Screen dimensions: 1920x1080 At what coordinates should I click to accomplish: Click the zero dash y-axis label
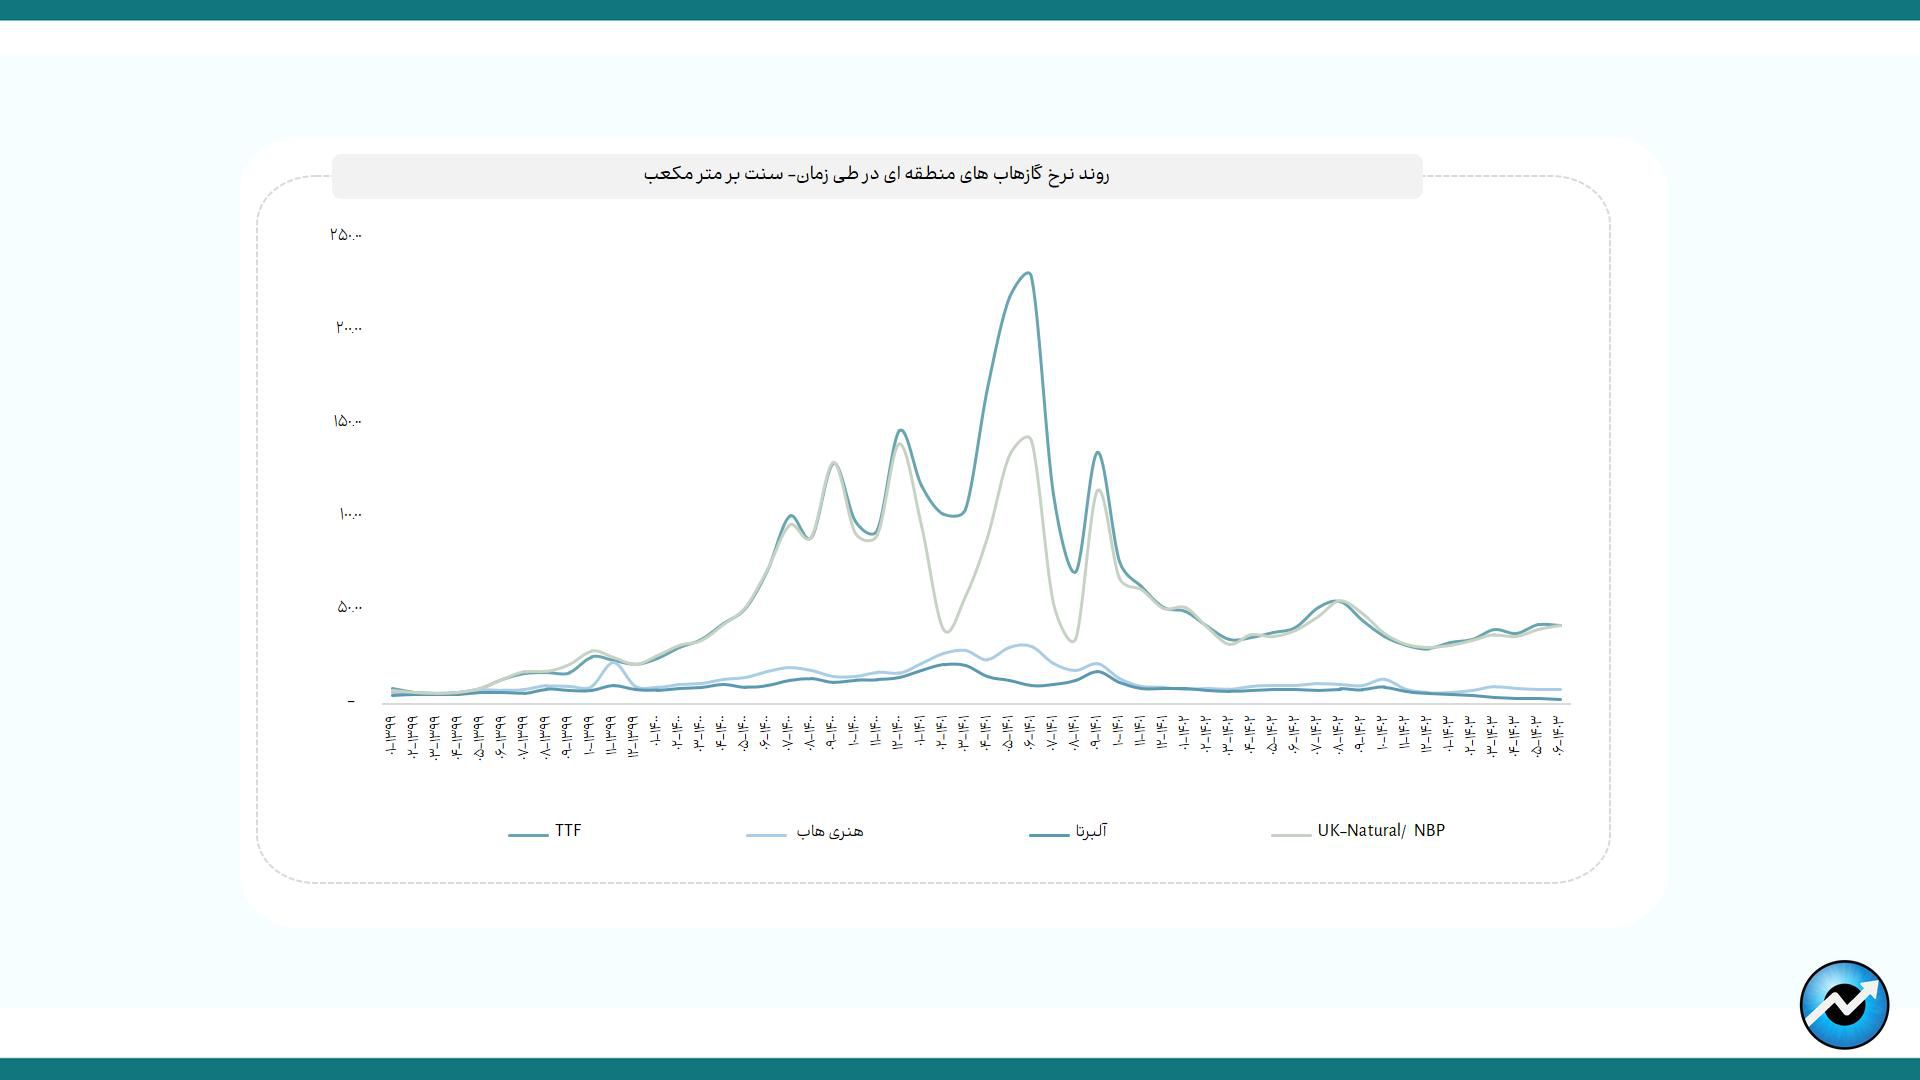(x=351, y=701)
